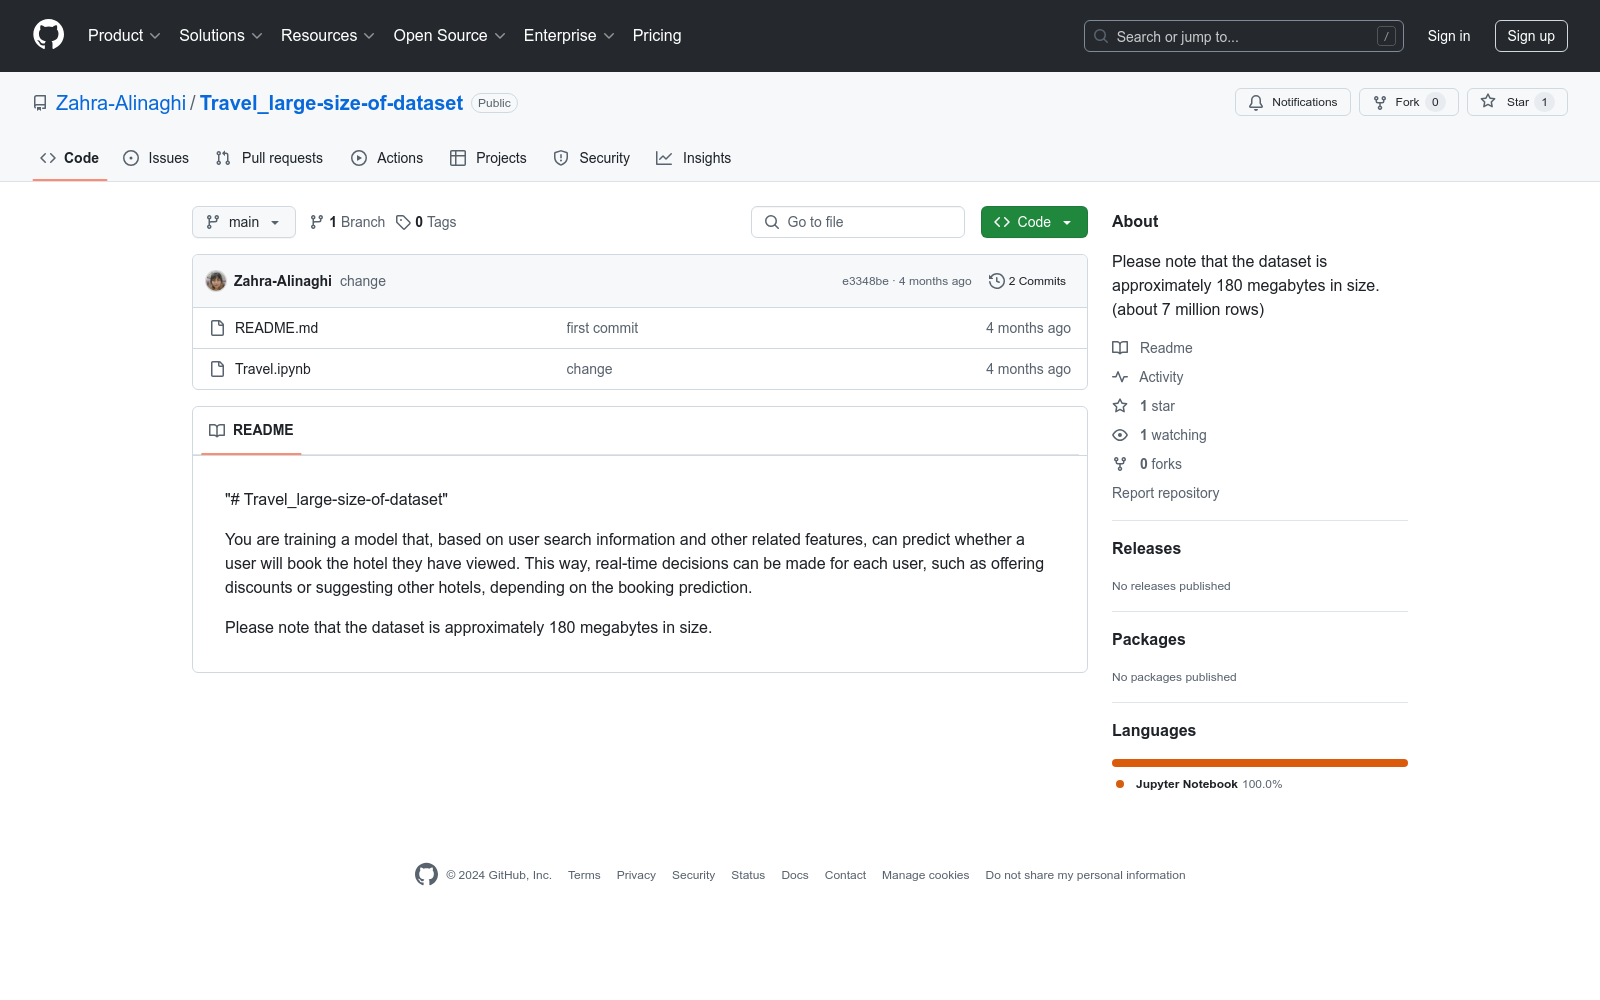1600x1000 pixels.
Task: Click the Travel.ipynb file icon
Action: click(x=217, y=369)
